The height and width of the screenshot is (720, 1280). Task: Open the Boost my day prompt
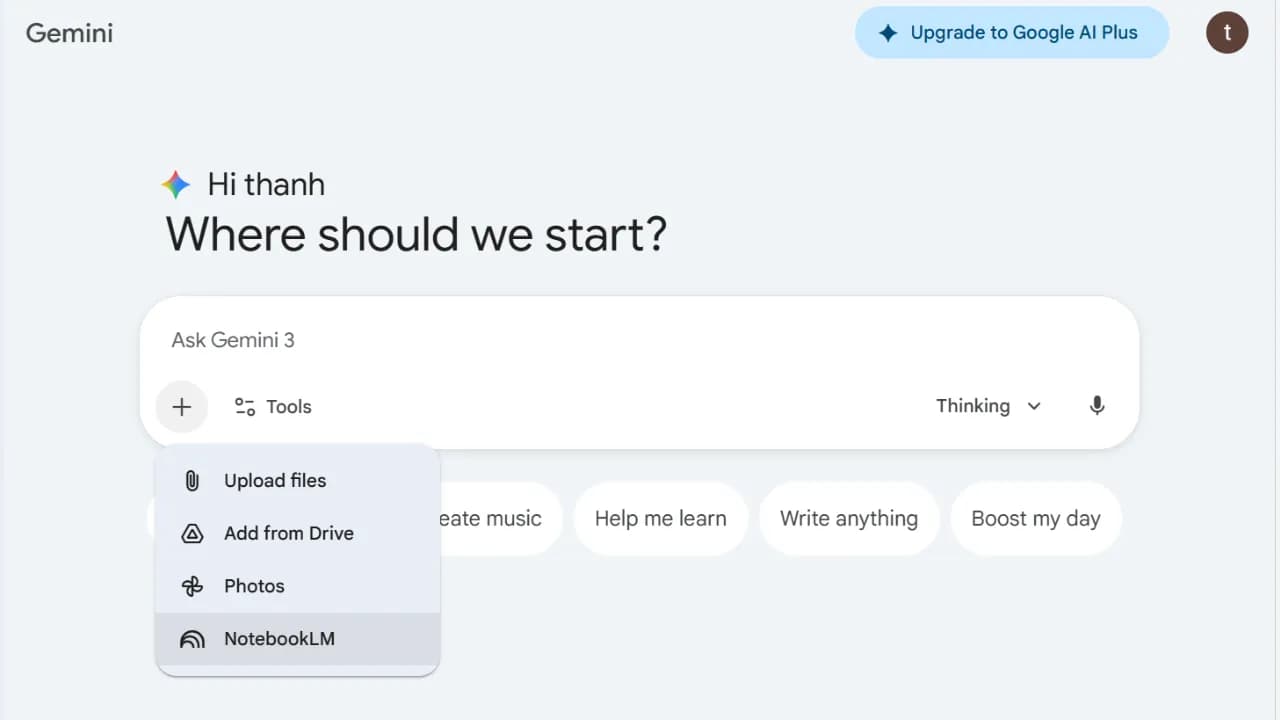point(1036,518)
